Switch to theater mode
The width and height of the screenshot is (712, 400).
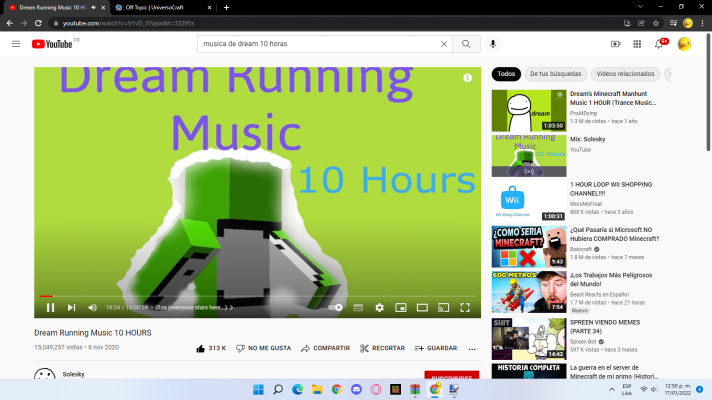click(422, 307)
